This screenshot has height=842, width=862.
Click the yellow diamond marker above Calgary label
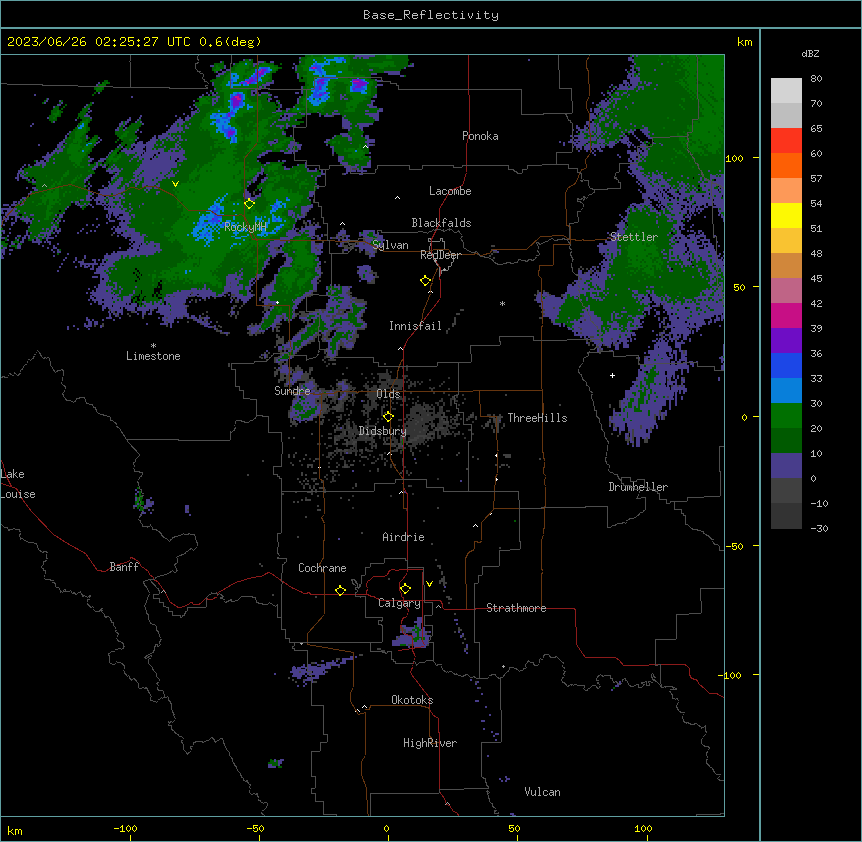coord(405,589)
